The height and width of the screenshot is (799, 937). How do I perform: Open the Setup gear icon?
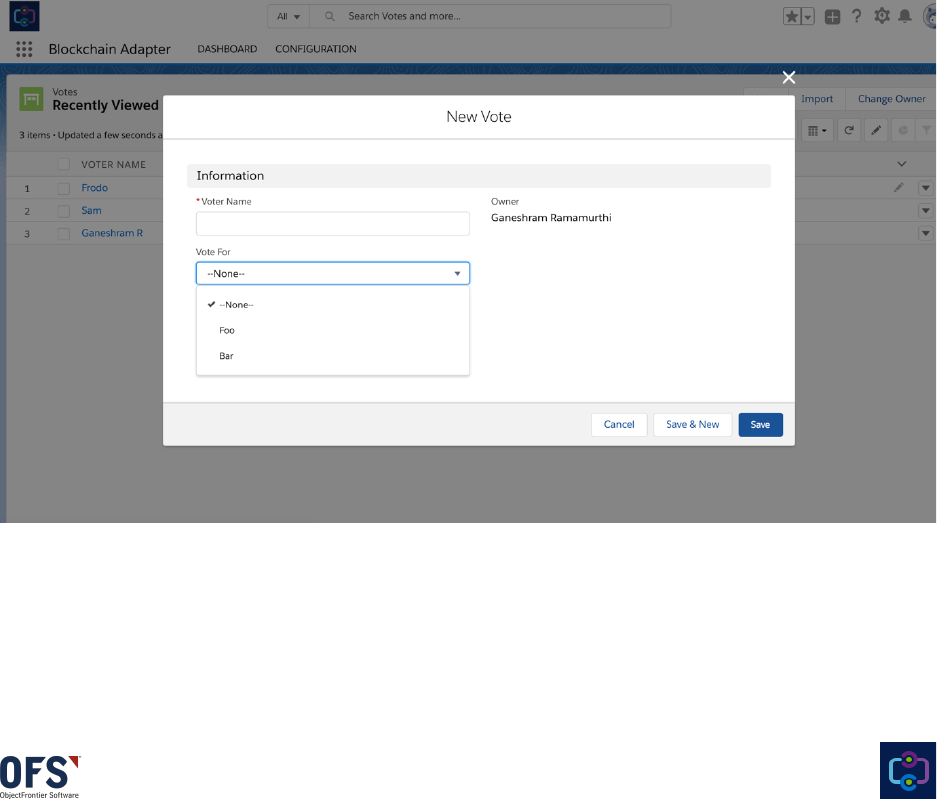pos(881,16)
